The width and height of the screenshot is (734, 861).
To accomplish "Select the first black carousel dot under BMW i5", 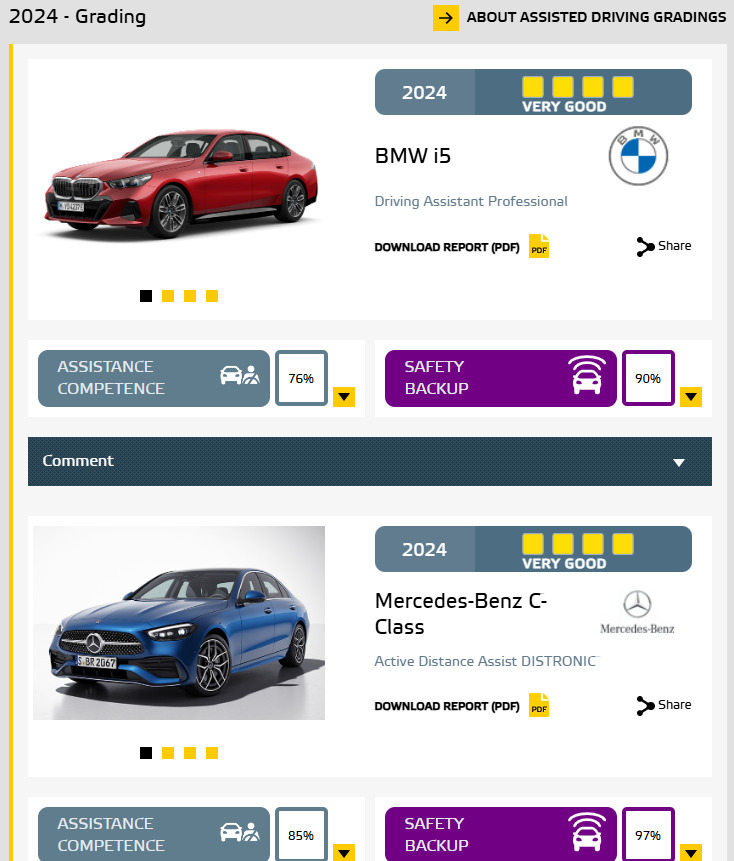I will [x=146, y=296].
